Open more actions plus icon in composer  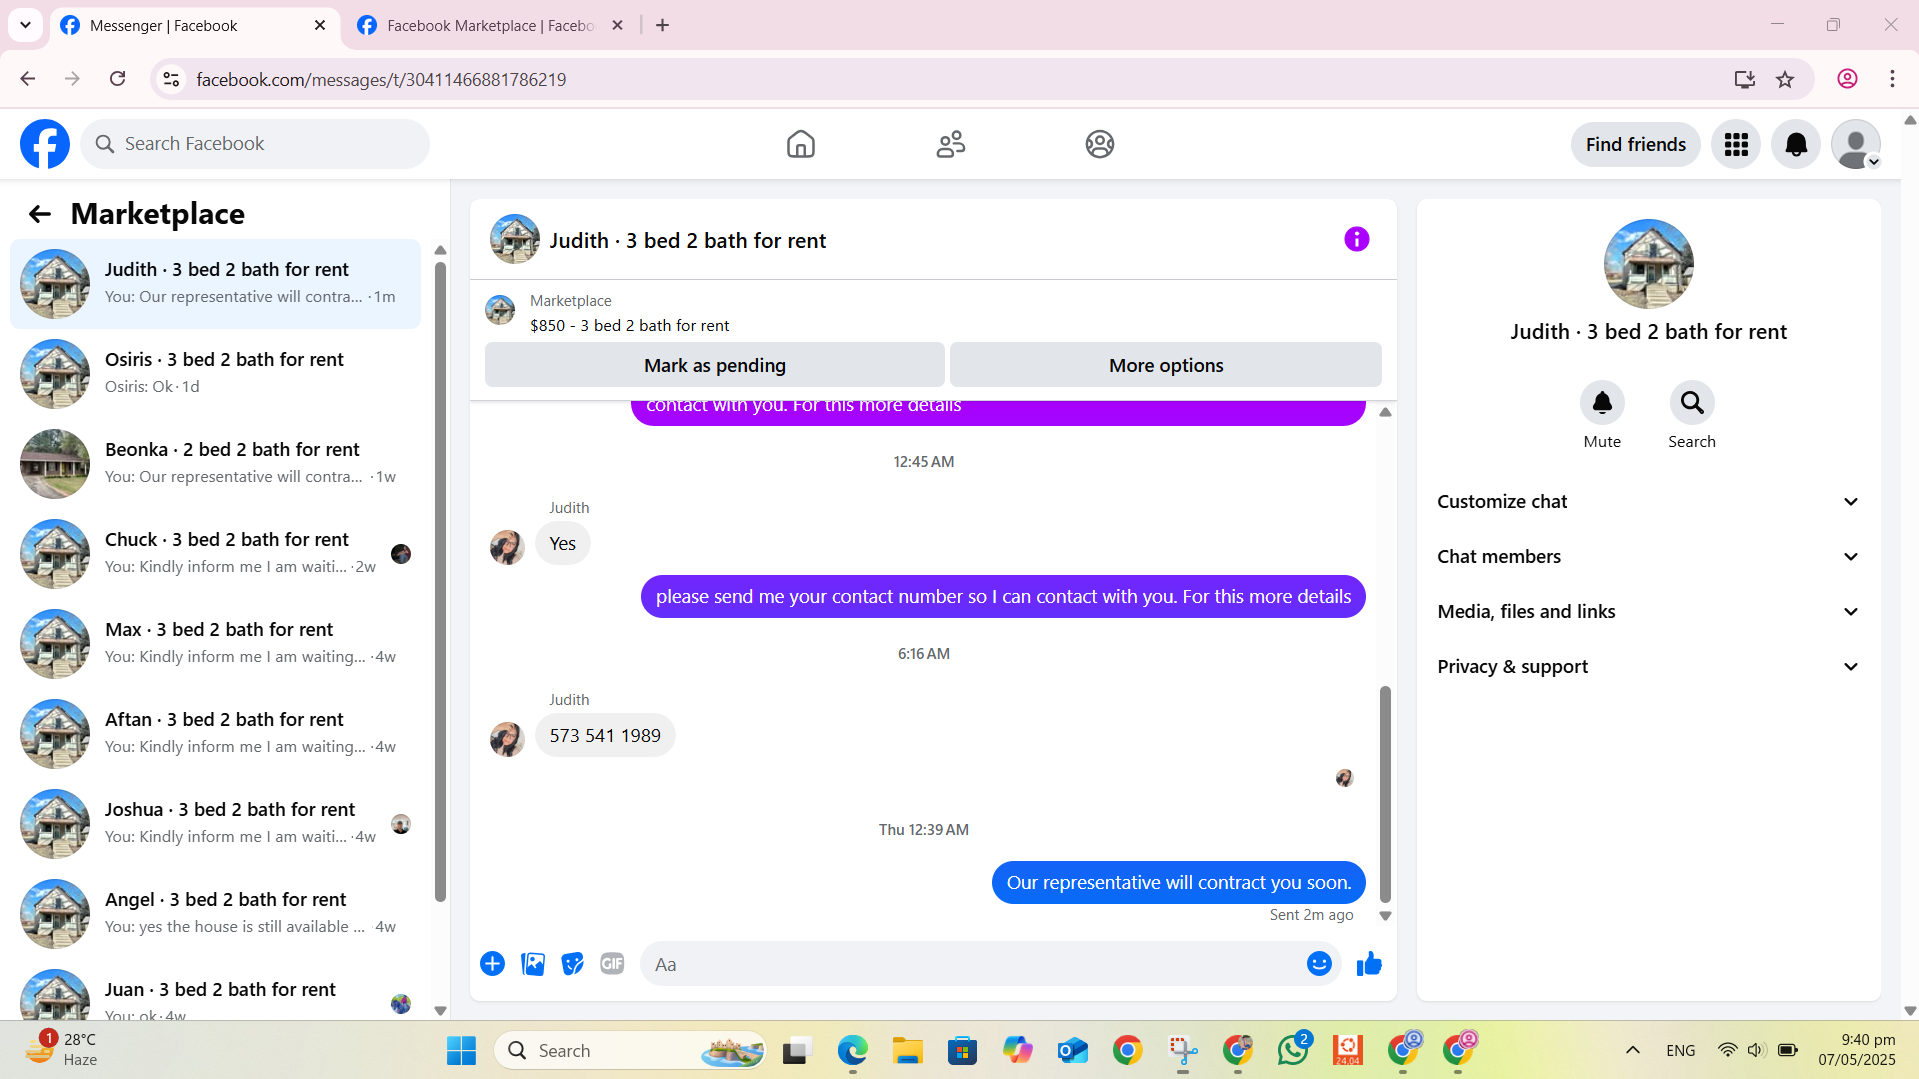[492, 964]
